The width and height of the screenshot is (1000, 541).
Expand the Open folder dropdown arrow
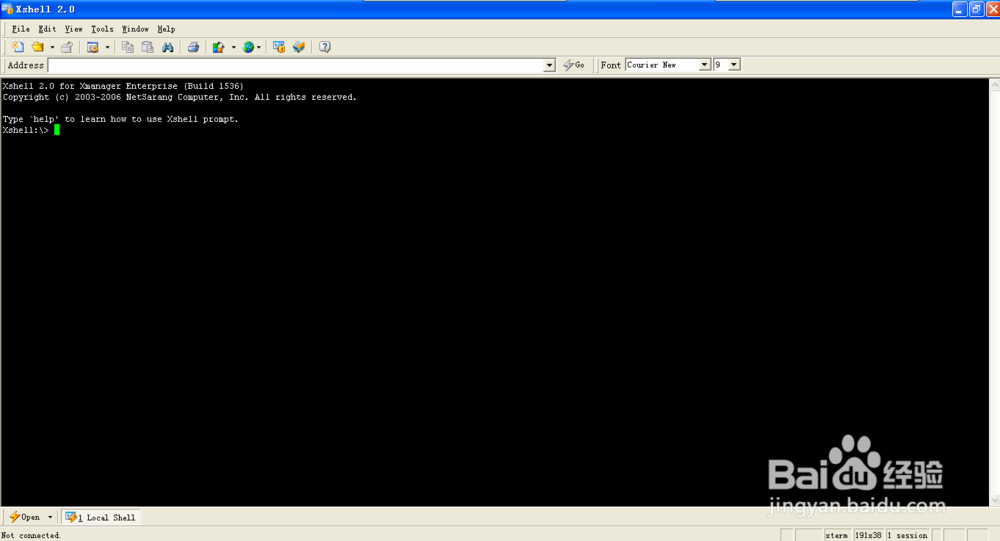click(52, 47)
